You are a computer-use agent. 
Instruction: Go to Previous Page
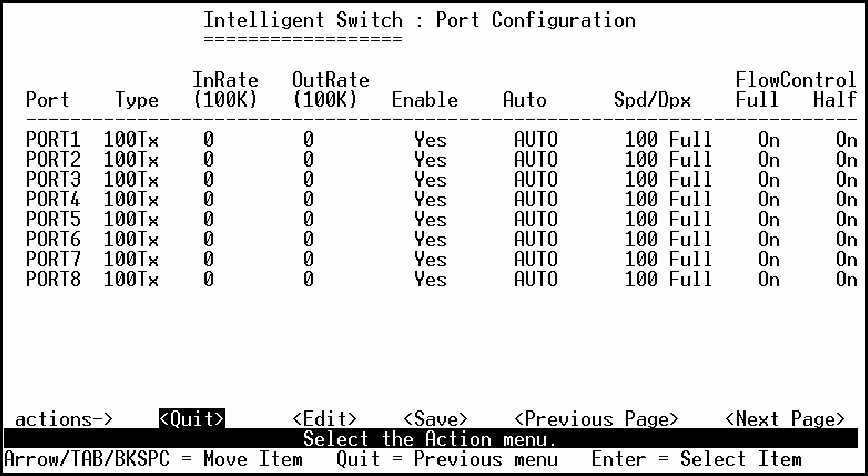596,419
